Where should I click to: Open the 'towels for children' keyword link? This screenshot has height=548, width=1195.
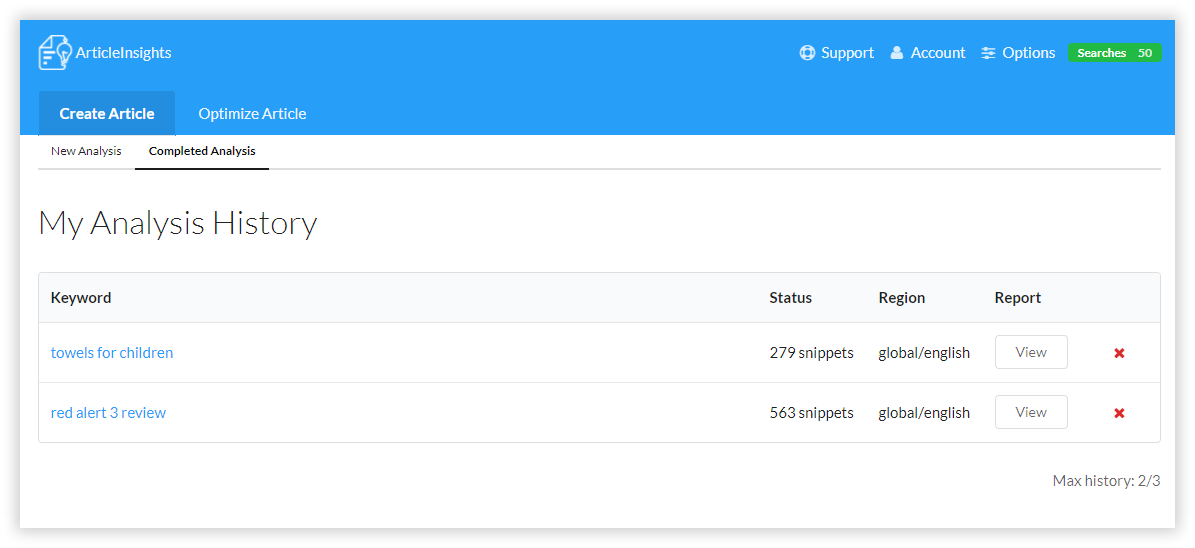click(x=112, y=353)
